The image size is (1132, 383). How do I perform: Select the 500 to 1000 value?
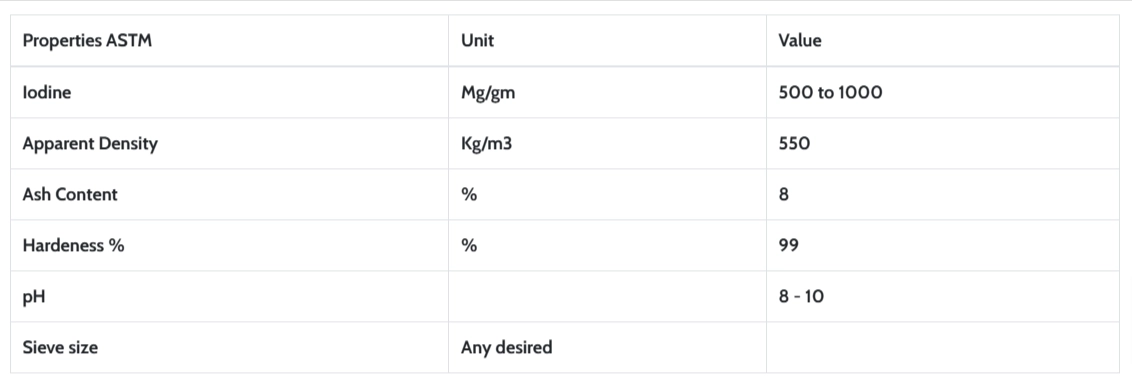830,92
